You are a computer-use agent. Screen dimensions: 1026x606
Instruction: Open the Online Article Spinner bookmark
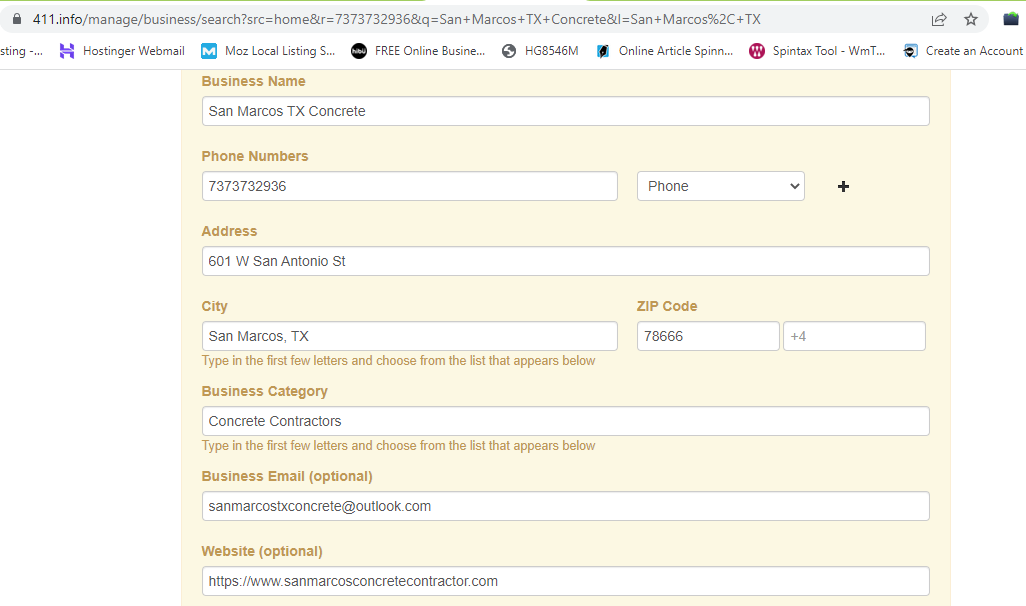(664, 51)
